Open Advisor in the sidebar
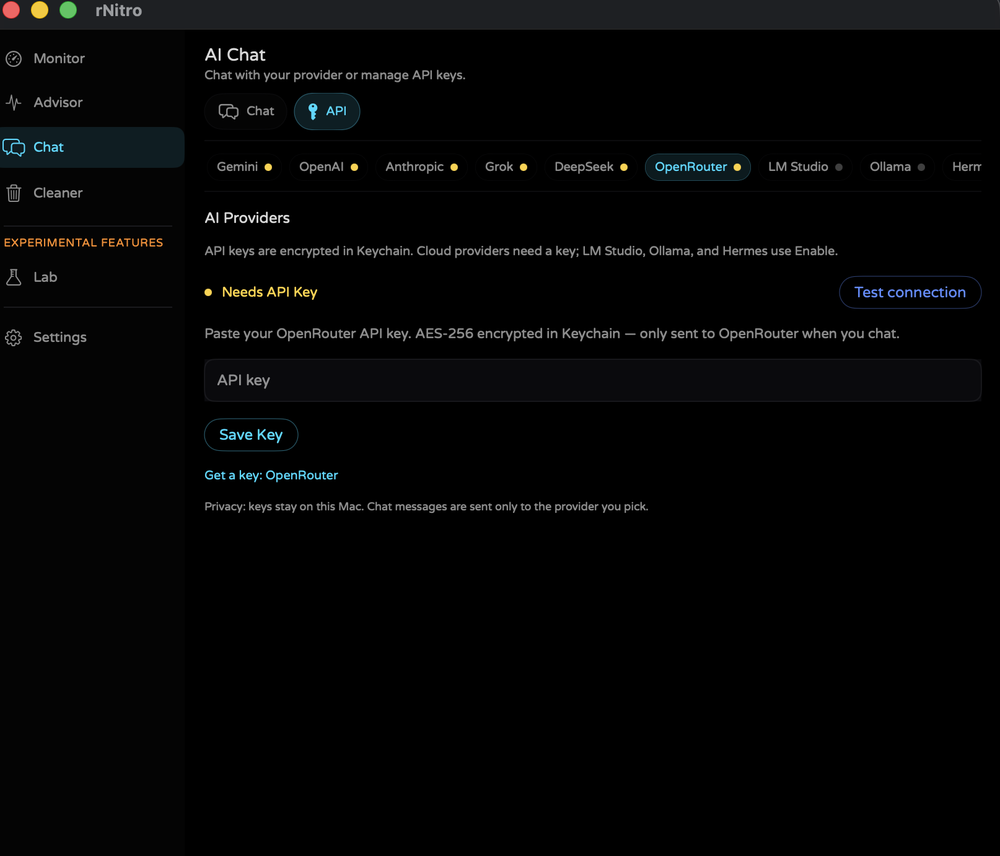Viewport: 1000px width, 856px height. (x=92, y=103)
